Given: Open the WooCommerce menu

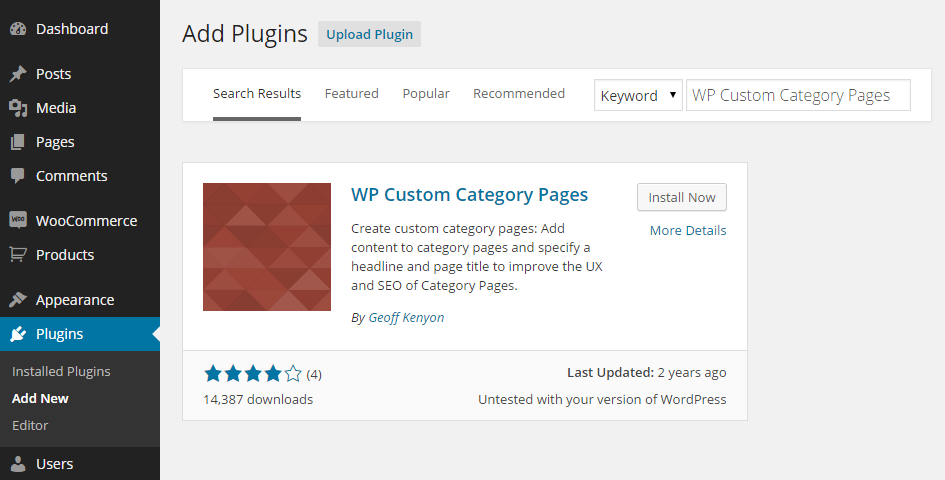Looking at the screenshot, I should pyautogui.click(x=86, y=221).
